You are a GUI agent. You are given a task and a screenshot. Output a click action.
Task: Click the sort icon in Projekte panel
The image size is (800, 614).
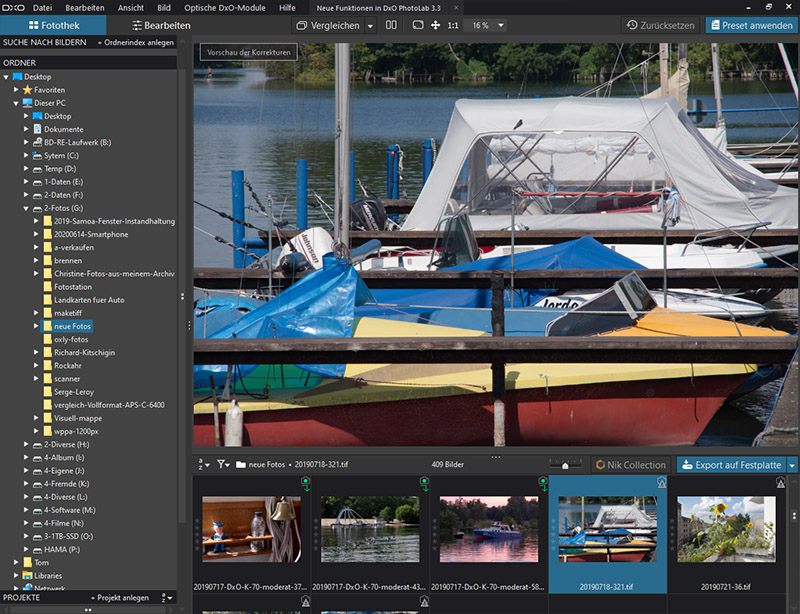[x=164, y=598]
